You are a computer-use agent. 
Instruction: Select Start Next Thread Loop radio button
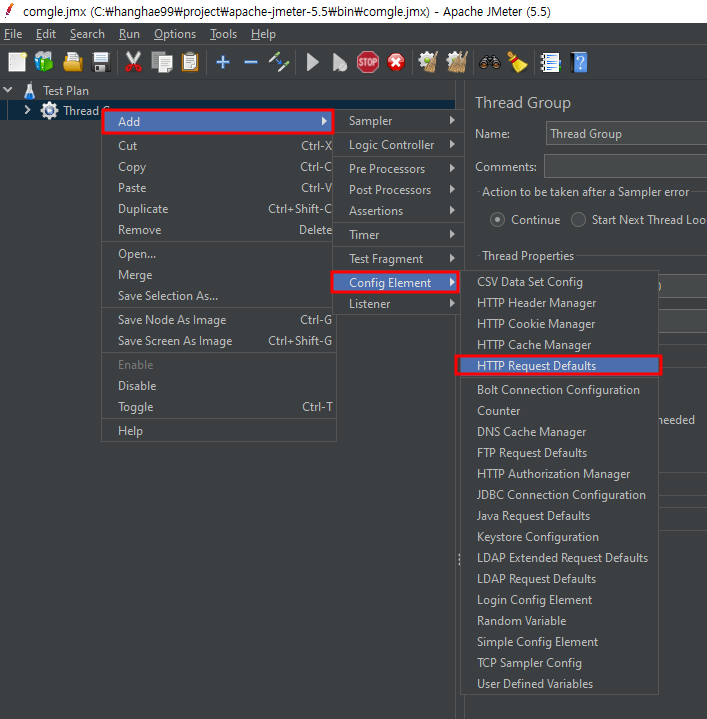click(578, 220)
